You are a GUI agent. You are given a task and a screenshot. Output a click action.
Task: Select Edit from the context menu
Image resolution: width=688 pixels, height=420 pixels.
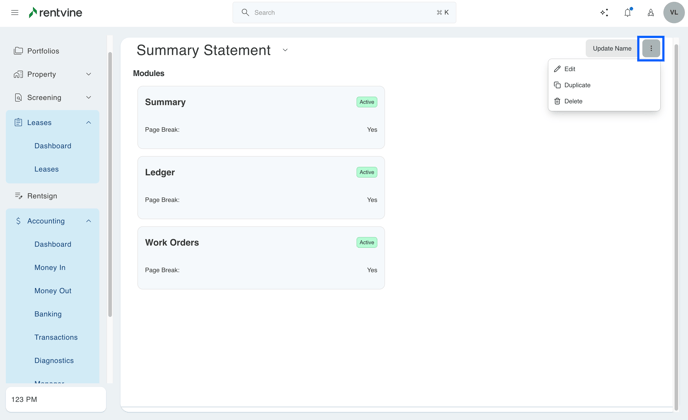point(570,69)
